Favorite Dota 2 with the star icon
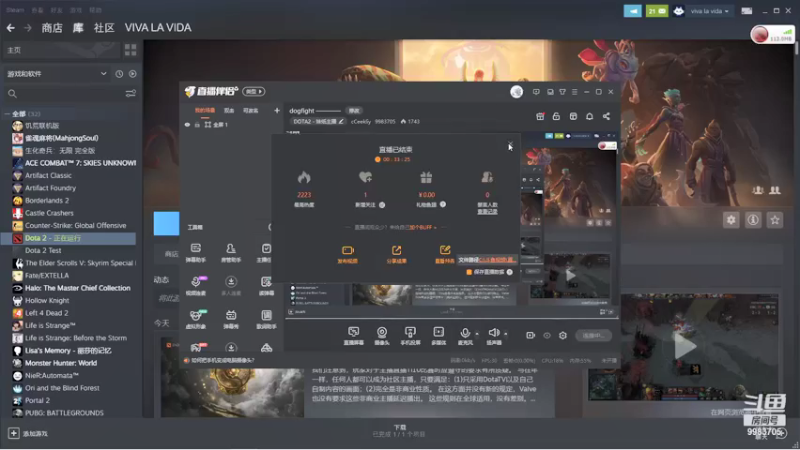Screen dimensions: 800x450 775,220
